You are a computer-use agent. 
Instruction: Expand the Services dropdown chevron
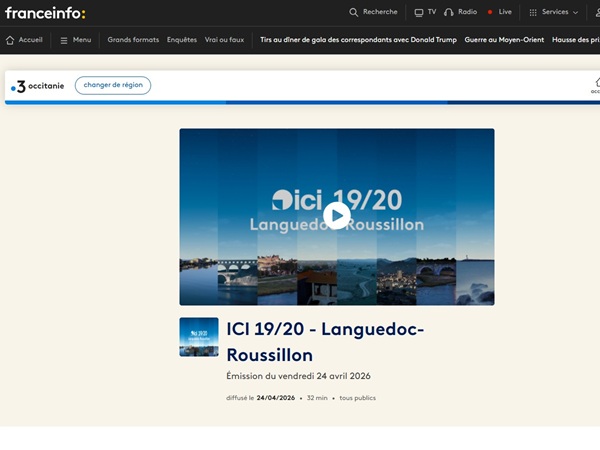pos(575,13)
